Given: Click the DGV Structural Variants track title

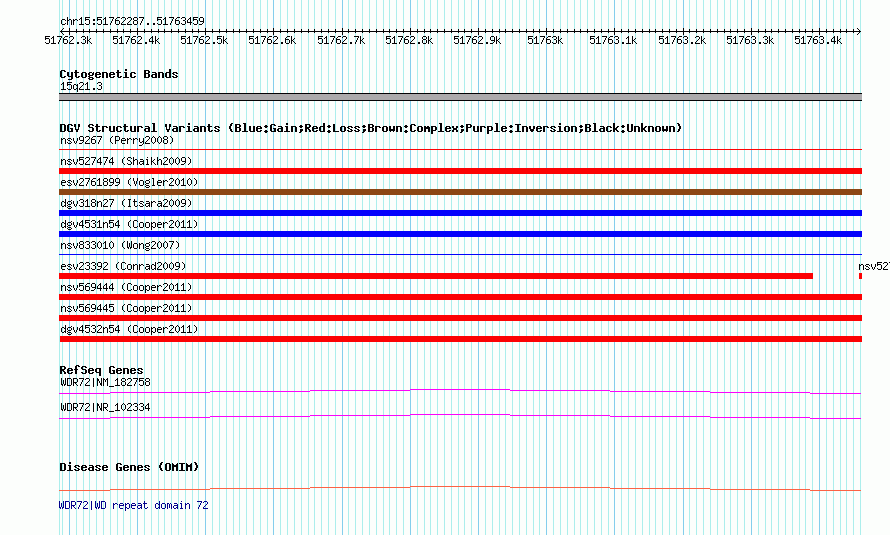Looking at the screenshot, I should coord(370,128).
